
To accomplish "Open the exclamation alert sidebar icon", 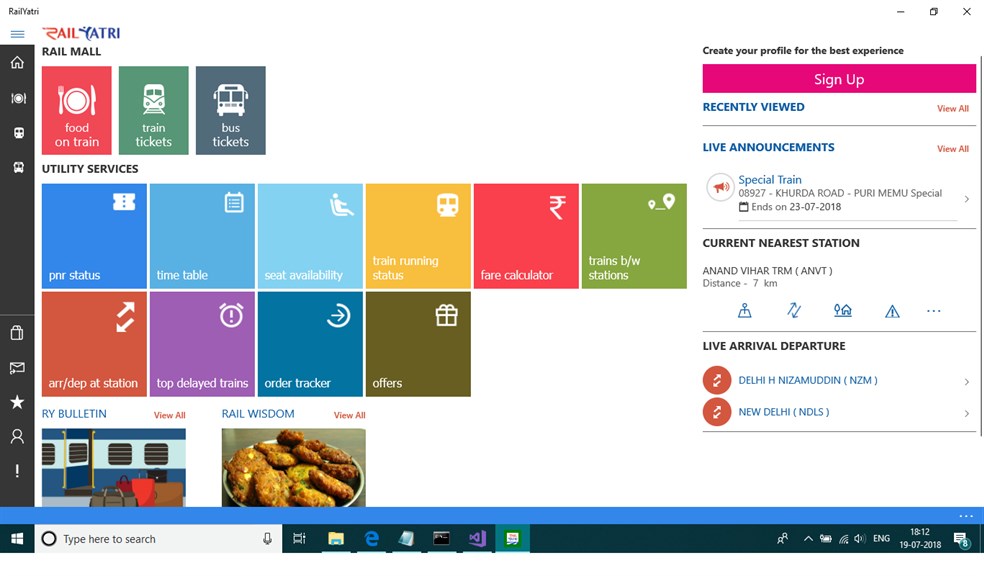I will coord(18,471).
